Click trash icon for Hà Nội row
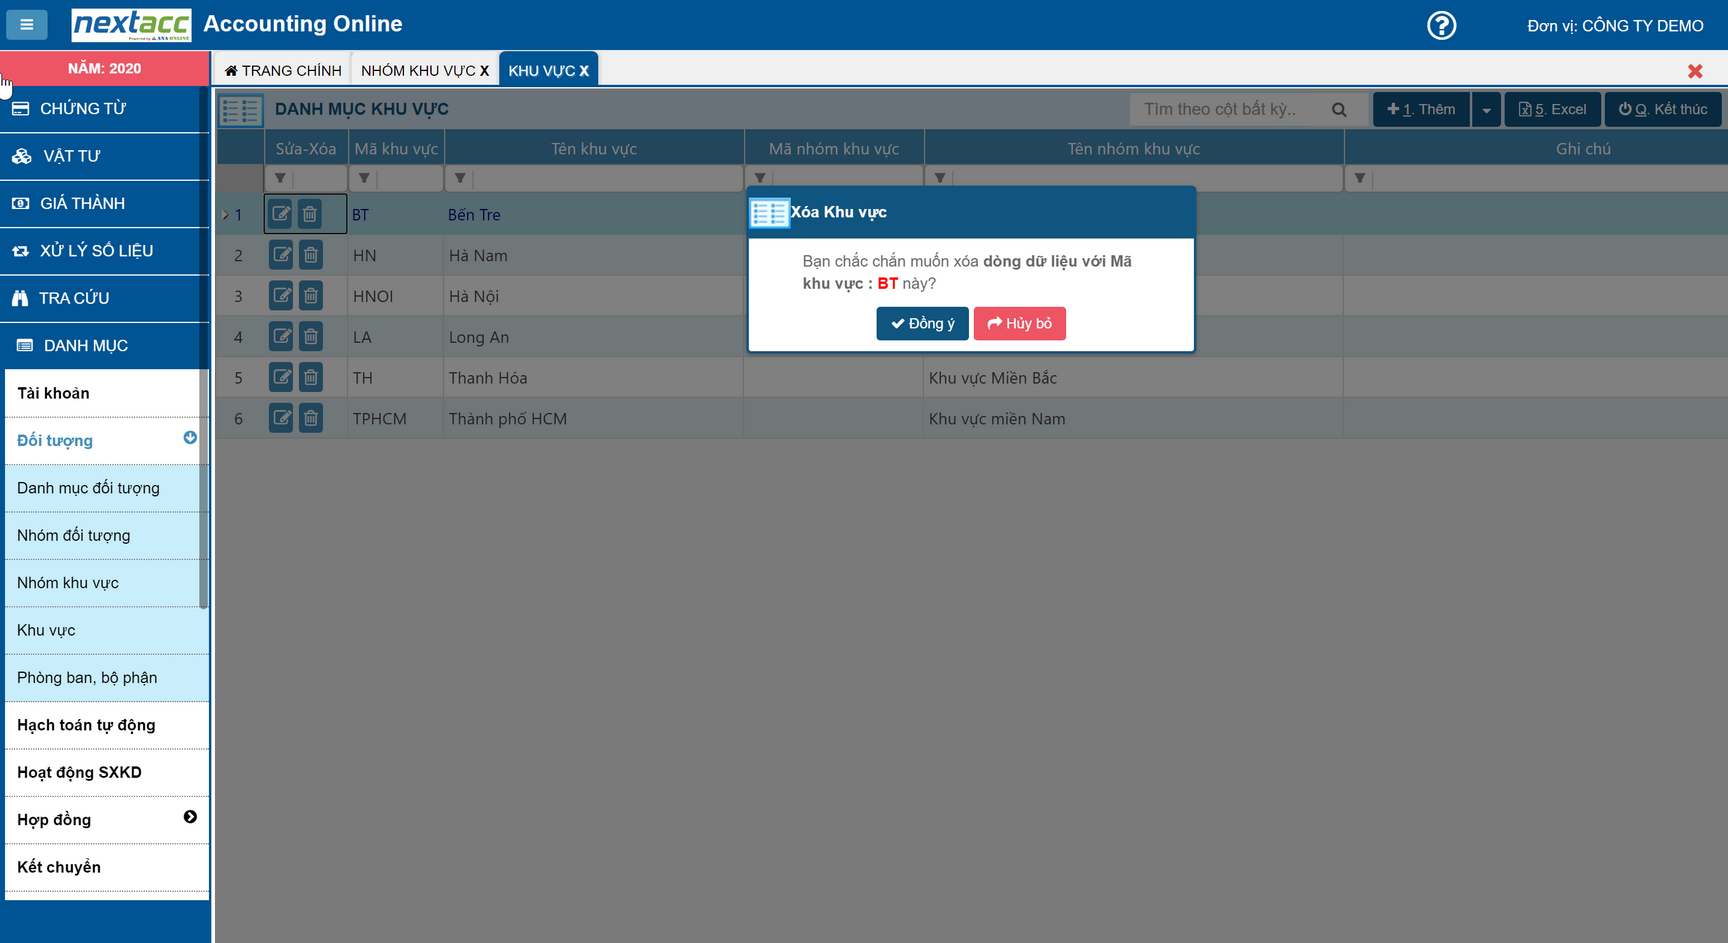The image size is (1728, 943). click(x=311, y=296)
